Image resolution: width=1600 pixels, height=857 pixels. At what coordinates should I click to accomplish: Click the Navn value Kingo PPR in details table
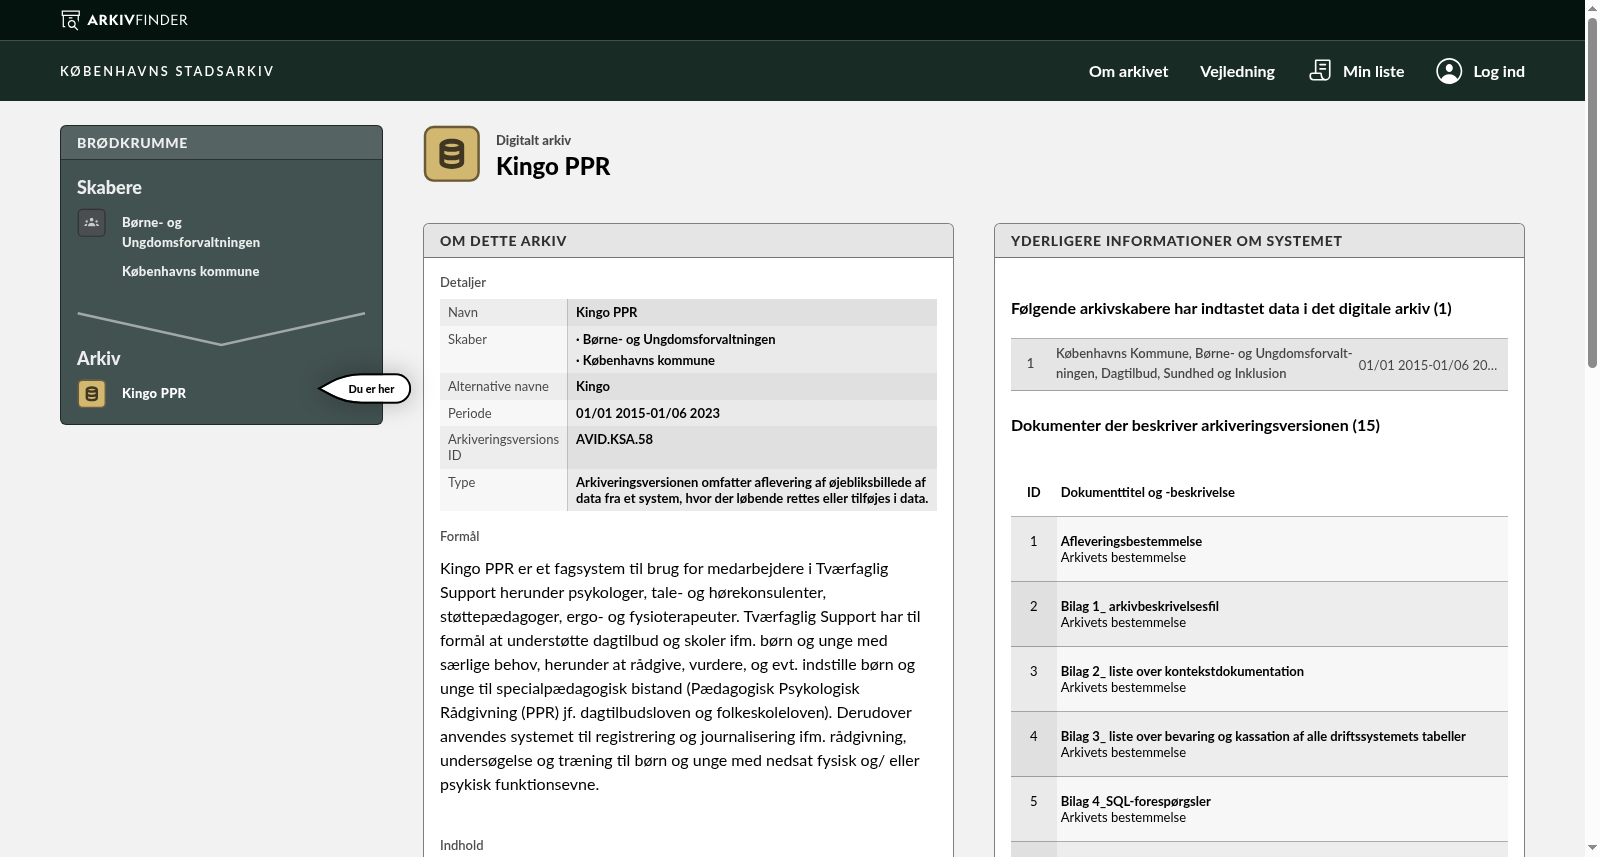point(606,312)
